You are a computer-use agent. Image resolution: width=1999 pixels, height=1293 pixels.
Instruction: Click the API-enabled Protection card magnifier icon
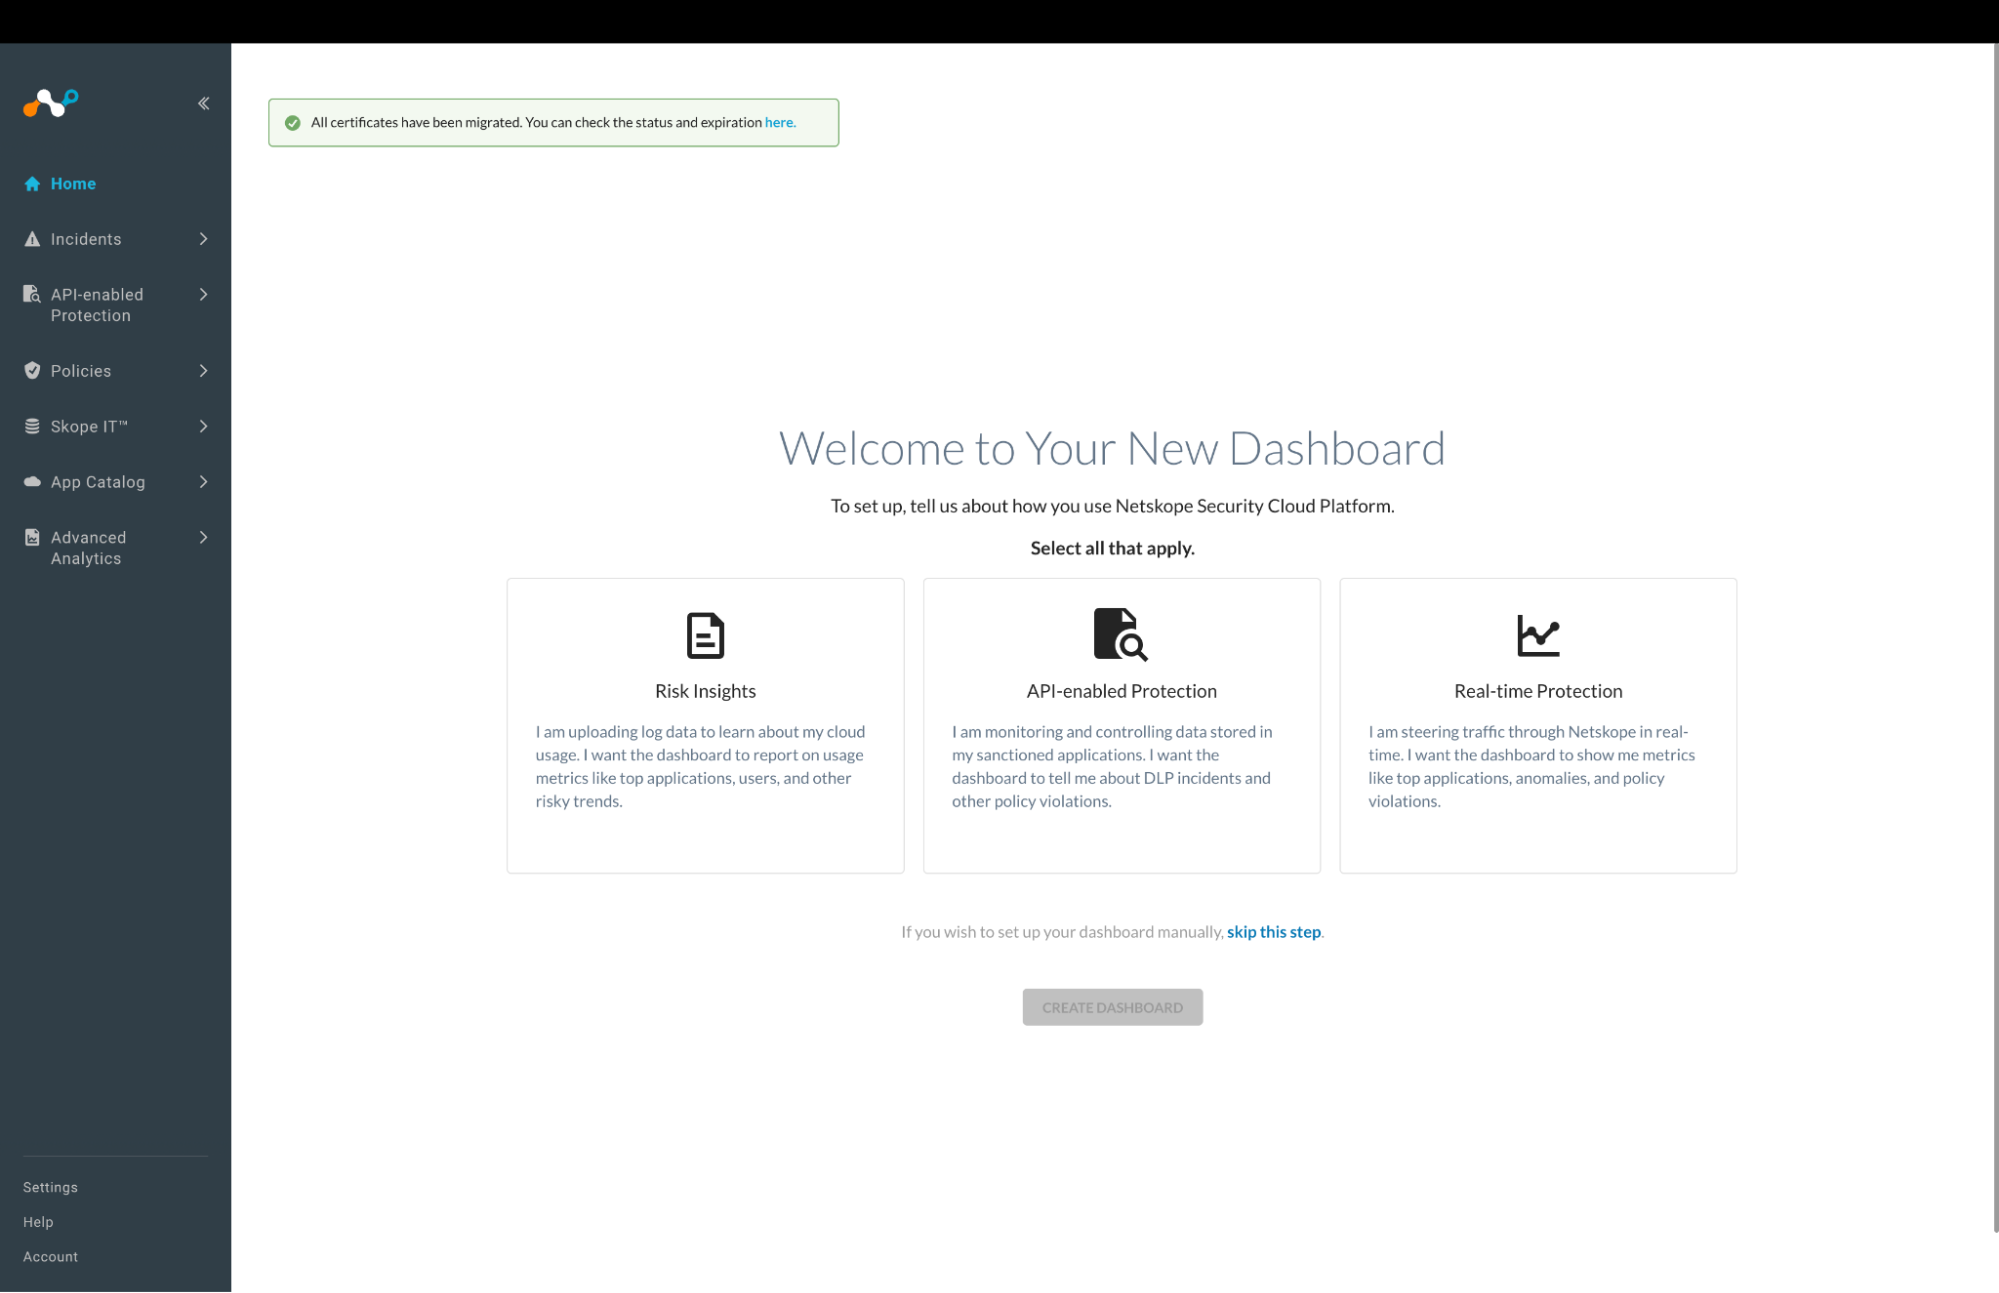1121,634
